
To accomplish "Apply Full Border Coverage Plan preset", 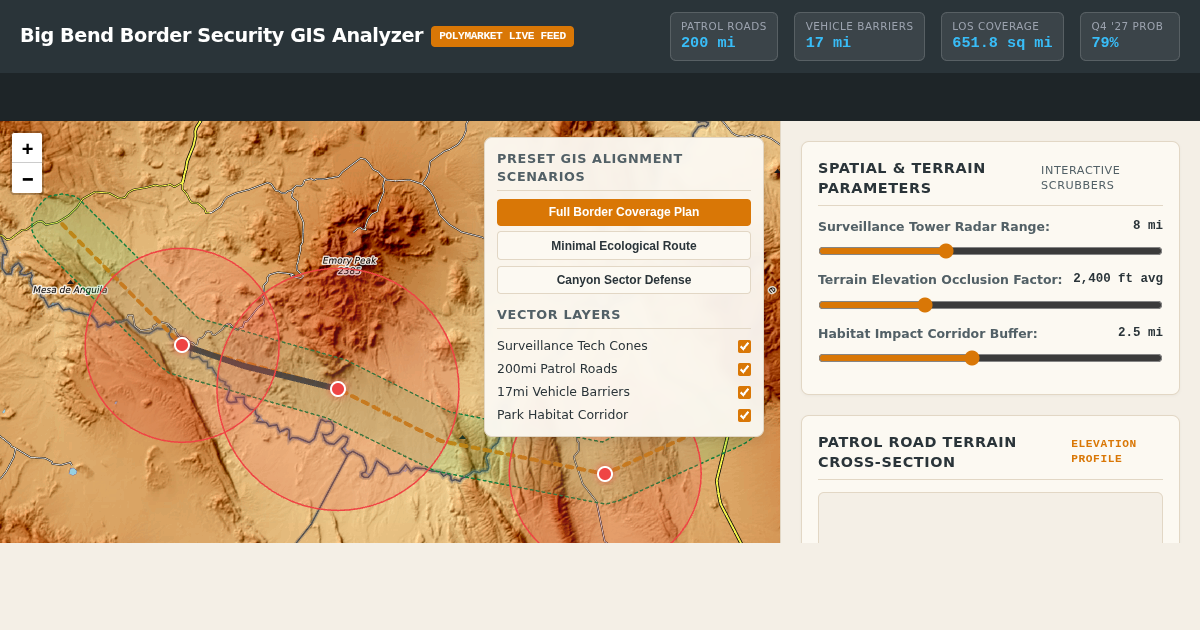I will (x=624, y=212).
